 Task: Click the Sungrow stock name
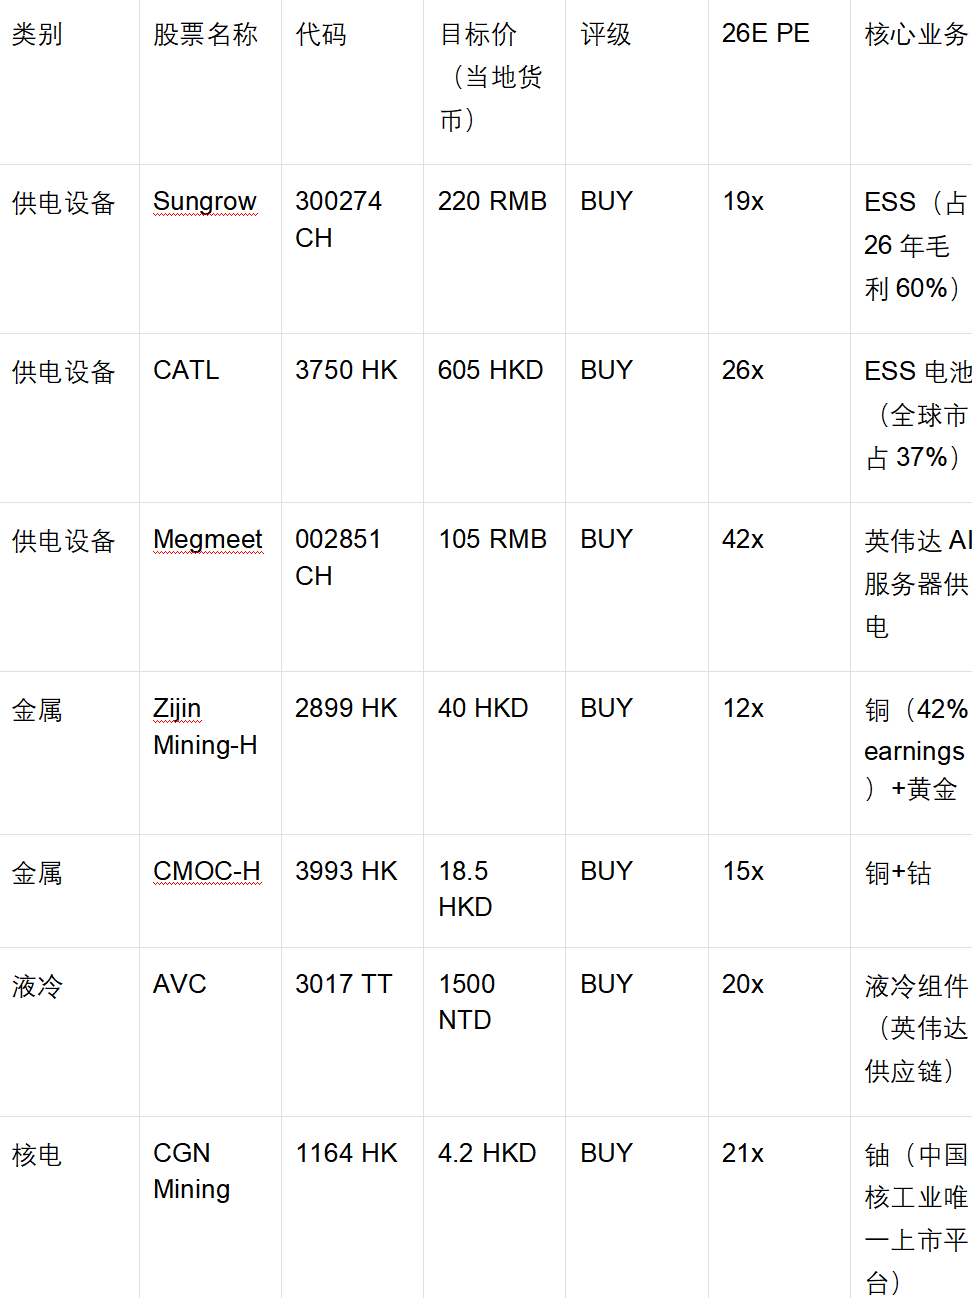click(x=205, y=202)
